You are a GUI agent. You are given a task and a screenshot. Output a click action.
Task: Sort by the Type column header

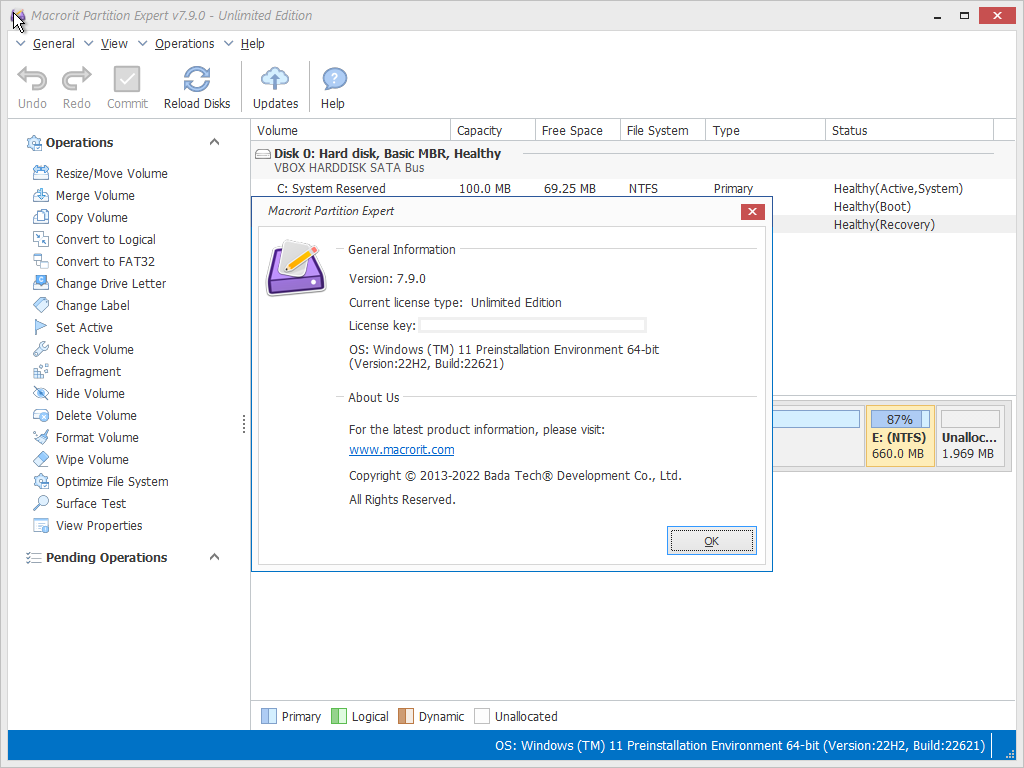(x=765, y=131)
